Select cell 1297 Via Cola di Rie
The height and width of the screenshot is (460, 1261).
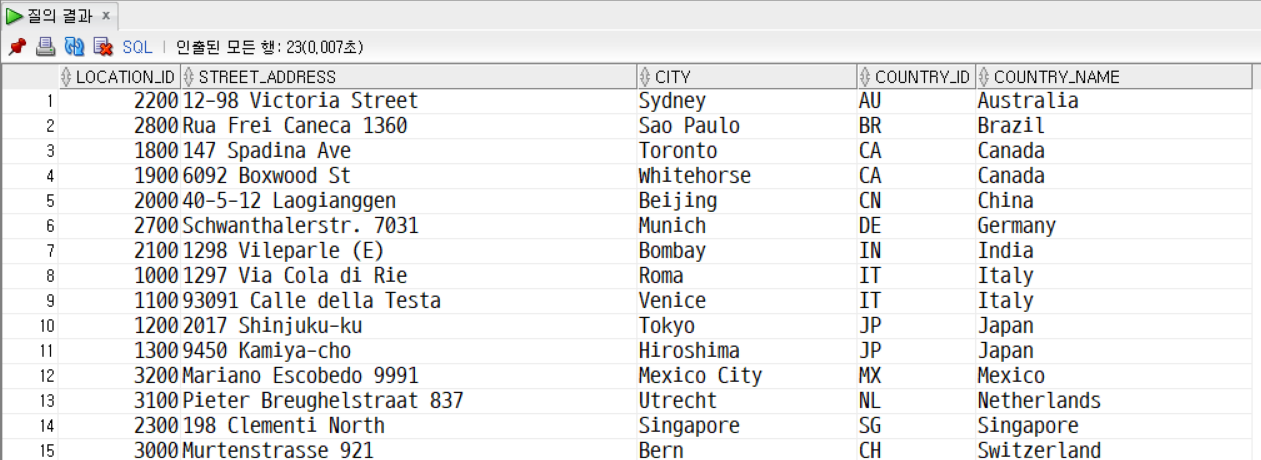[408, 276]
